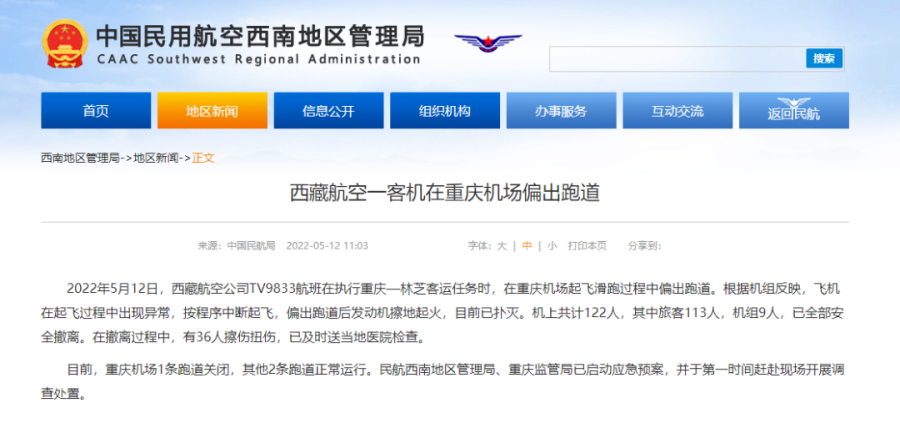Focus the search input field
Viewport: 900px width, 428px height.
coord(677,59)
